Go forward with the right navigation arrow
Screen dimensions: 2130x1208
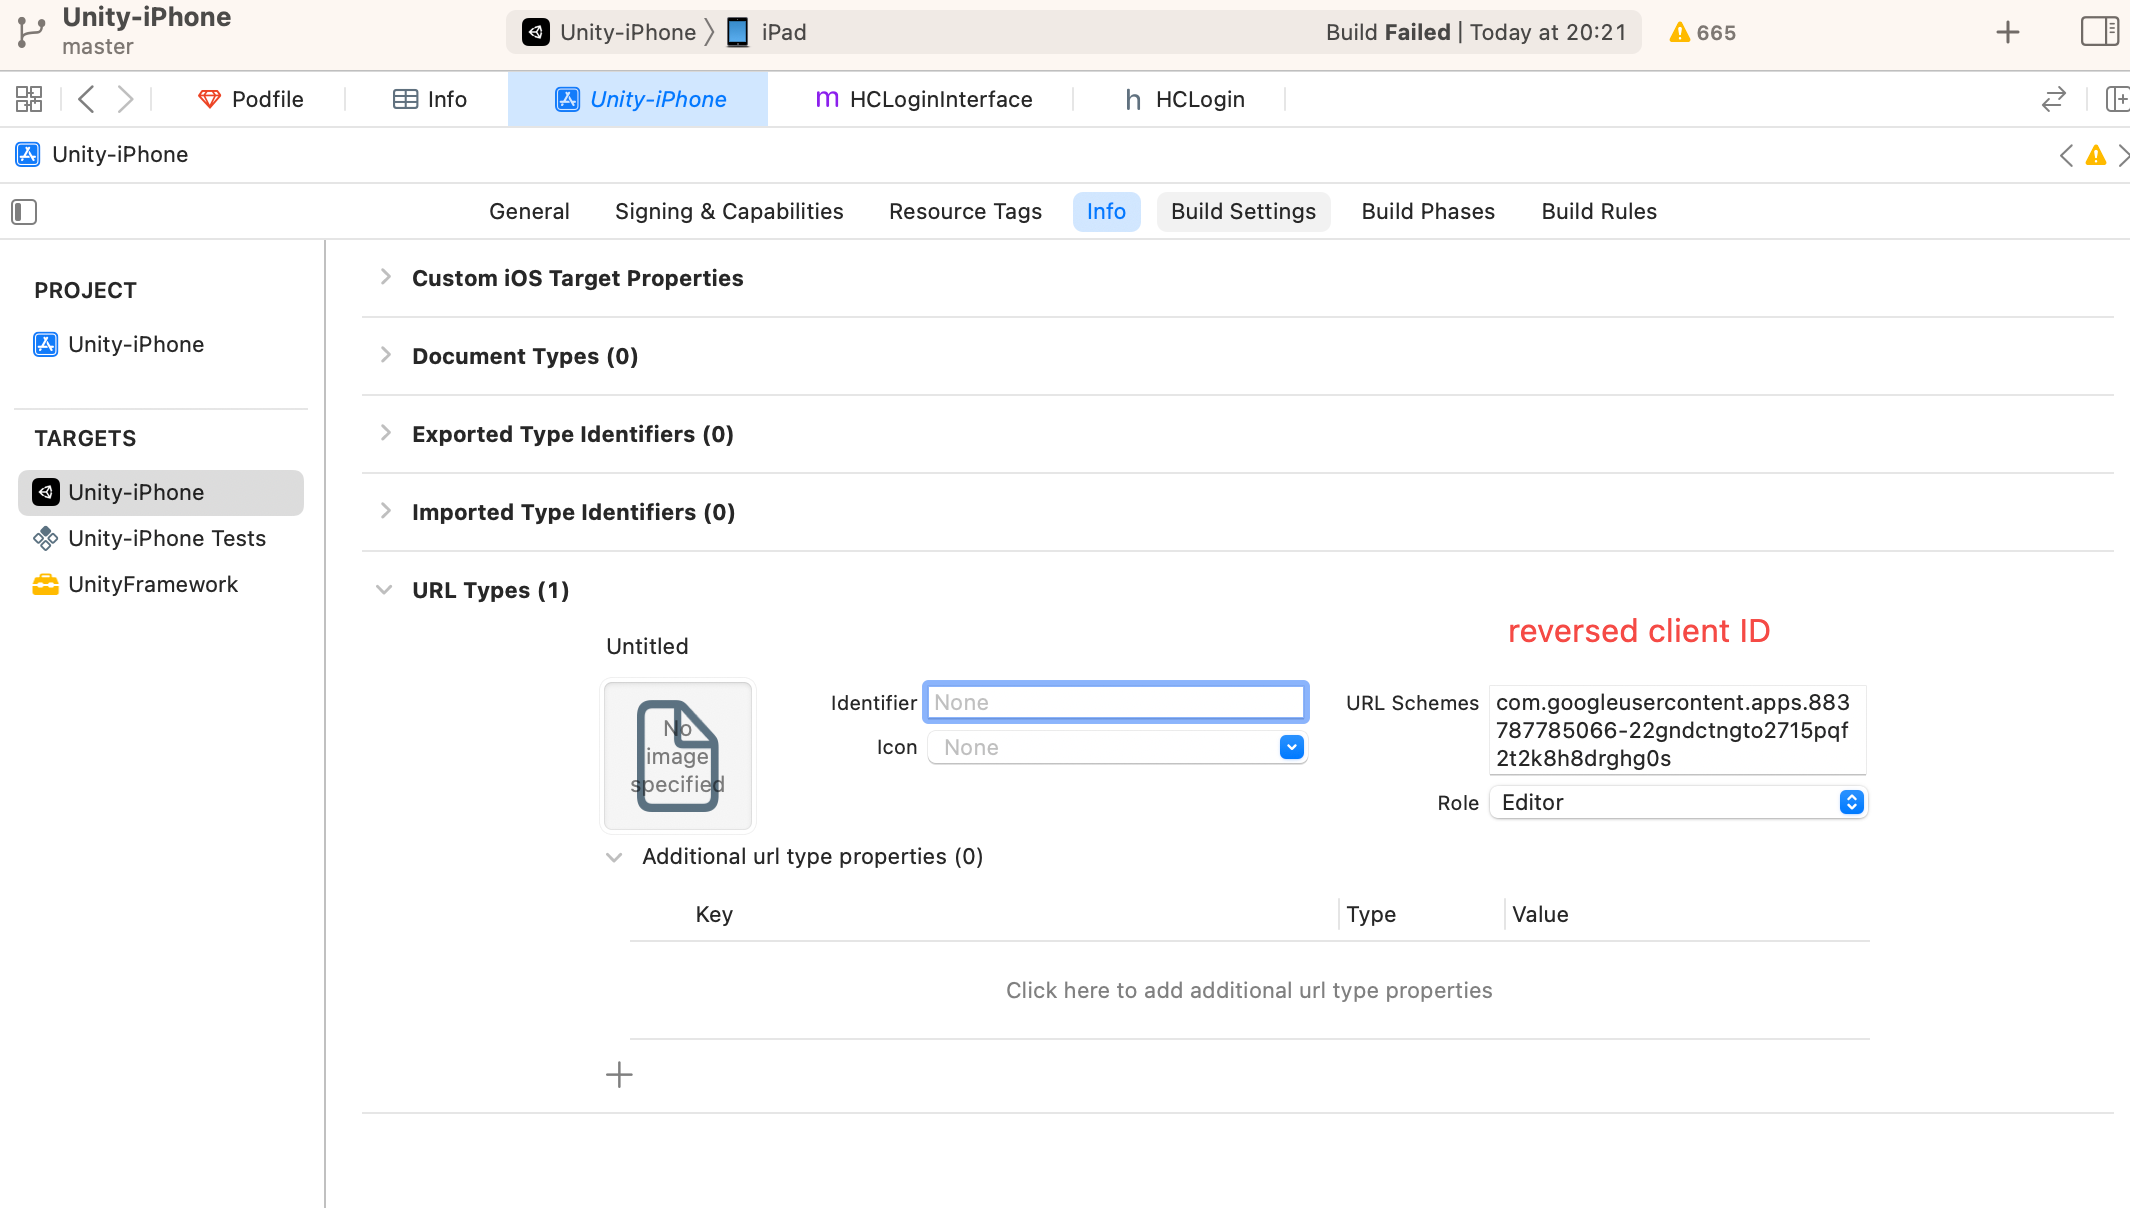[125, 99]
